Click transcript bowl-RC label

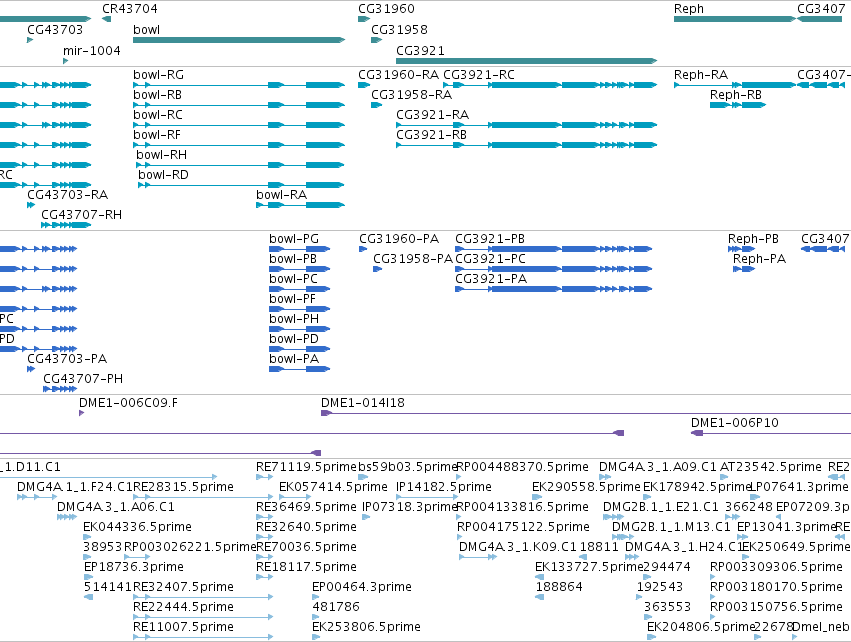tap(158, 115)
